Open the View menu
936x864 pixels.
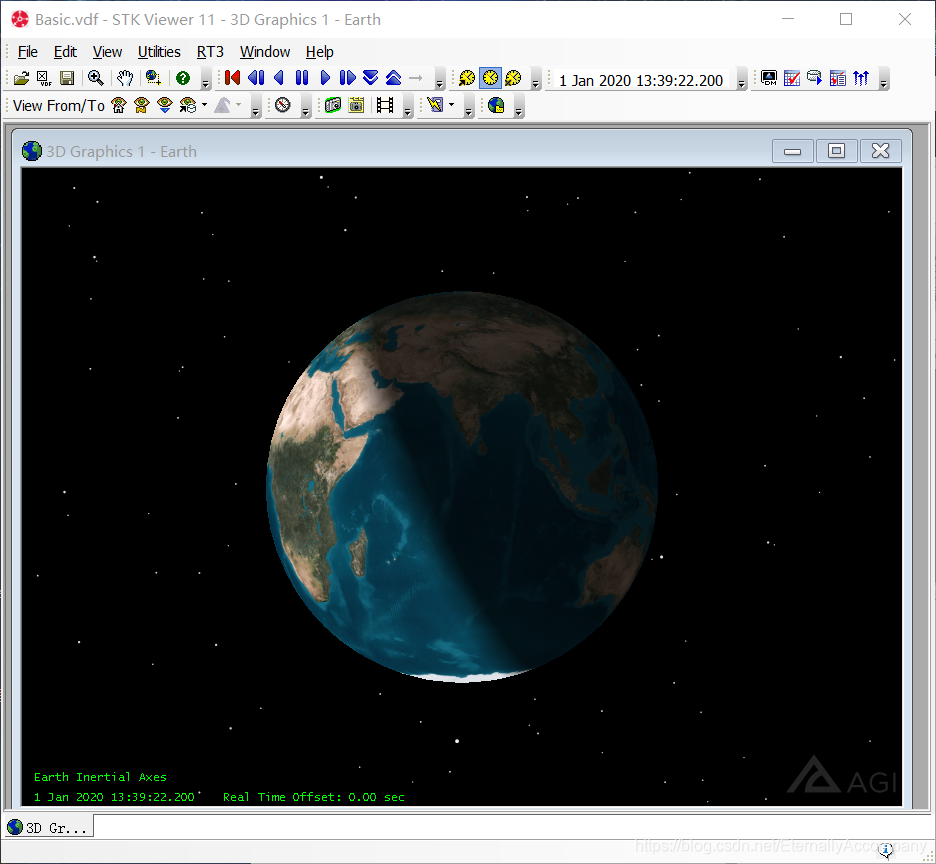point(107,52)
